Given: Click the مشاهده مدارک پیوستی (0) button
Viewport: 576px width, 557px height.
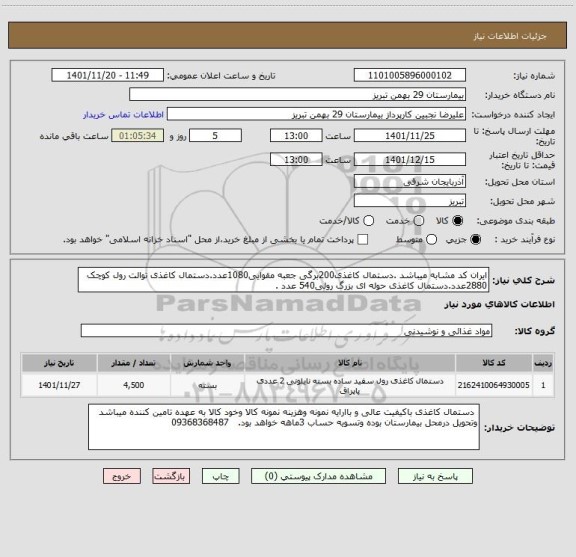Looking at the screenshot, I should [x=318, y=476].
